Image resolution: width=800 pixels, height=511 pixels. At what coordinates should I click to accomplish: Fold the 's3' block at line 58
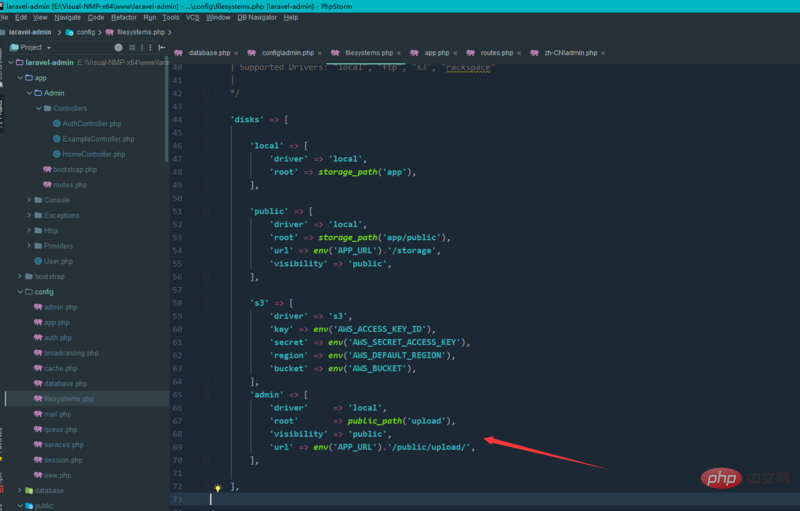tap(206, 303)
